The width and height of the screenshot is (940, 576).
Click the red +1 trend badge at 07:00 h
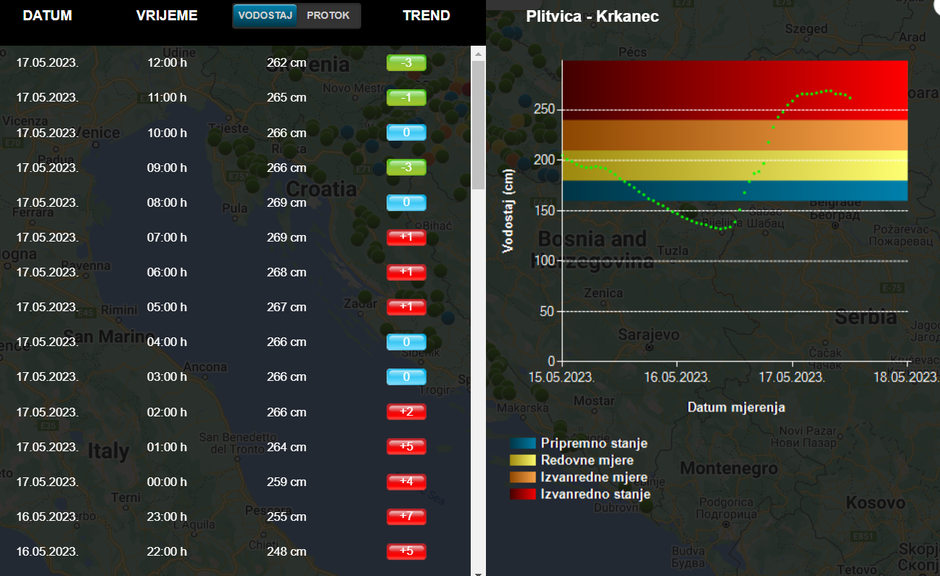(x=406, y=238)
